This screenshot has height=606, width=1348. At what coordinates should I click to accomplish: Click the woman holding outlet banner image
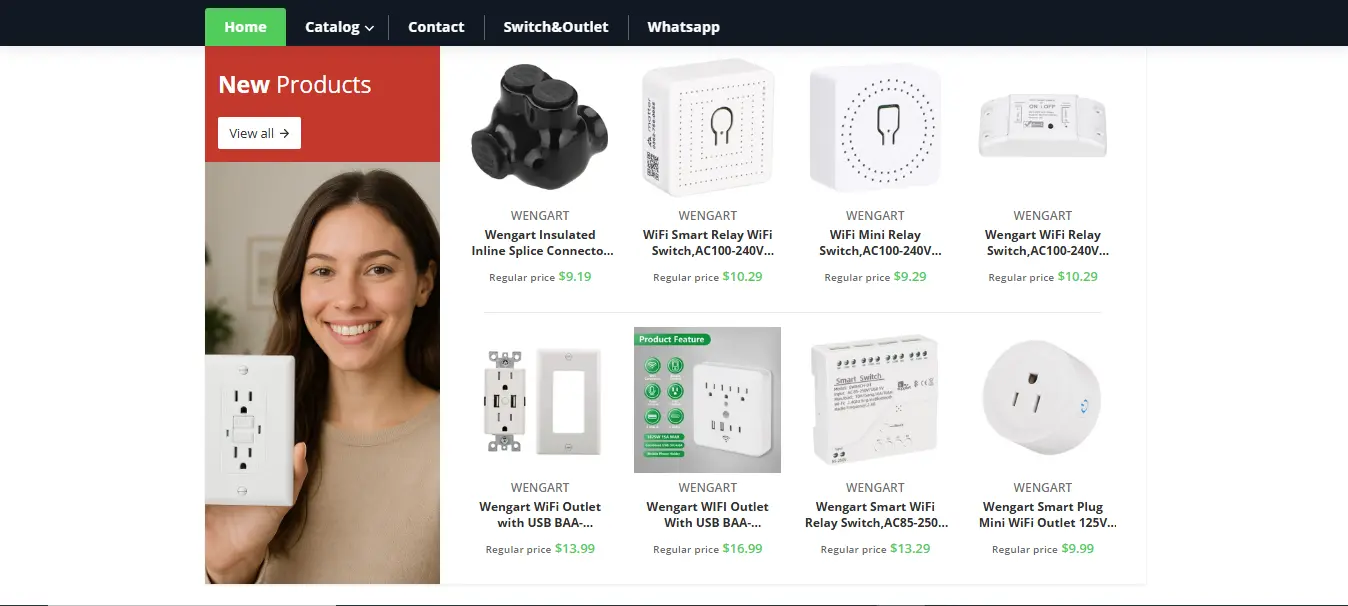click(322, 373)
